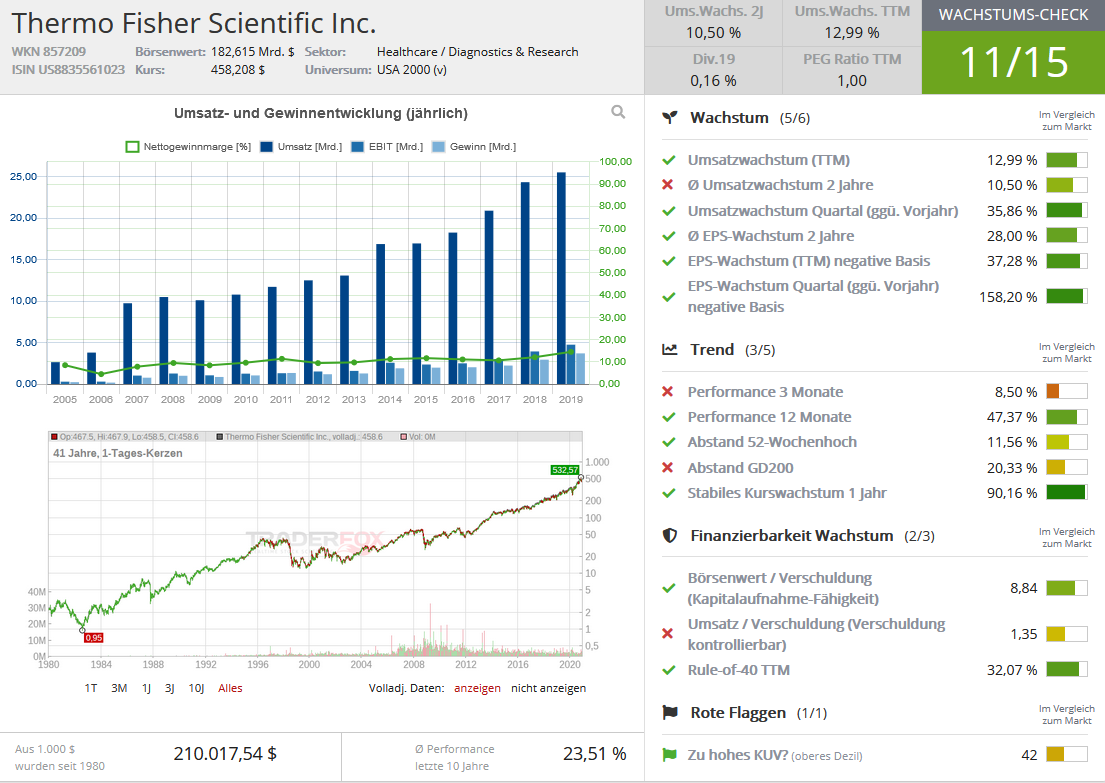Click the 11/15 Wachstums-Check score
Viewport: 1105px width, 783px height.
1013,62
